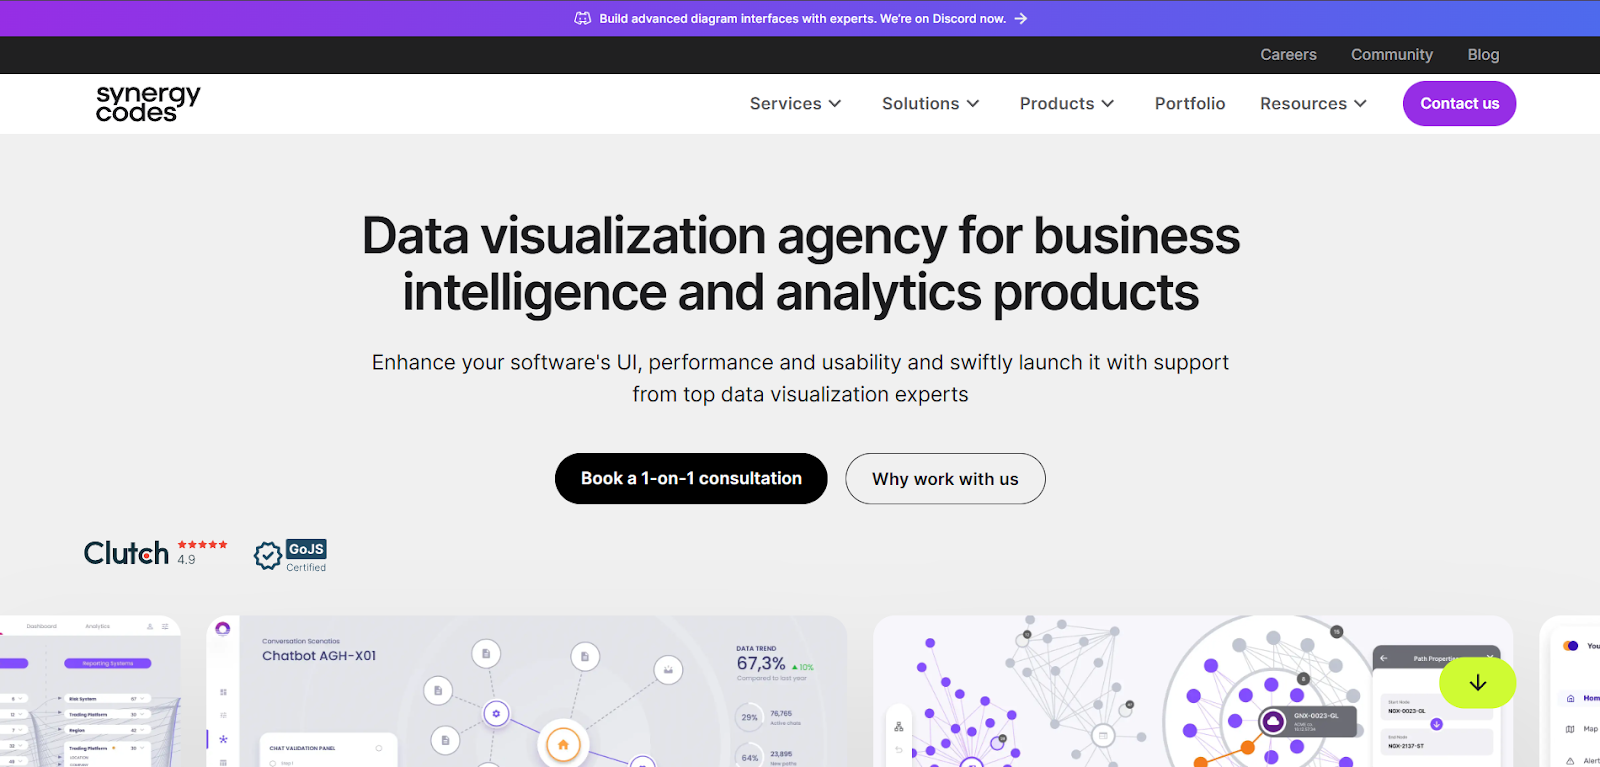Open the Clutch 4.9 rating badge
This screenshot has width=1600, height=767.
point(155,553)
